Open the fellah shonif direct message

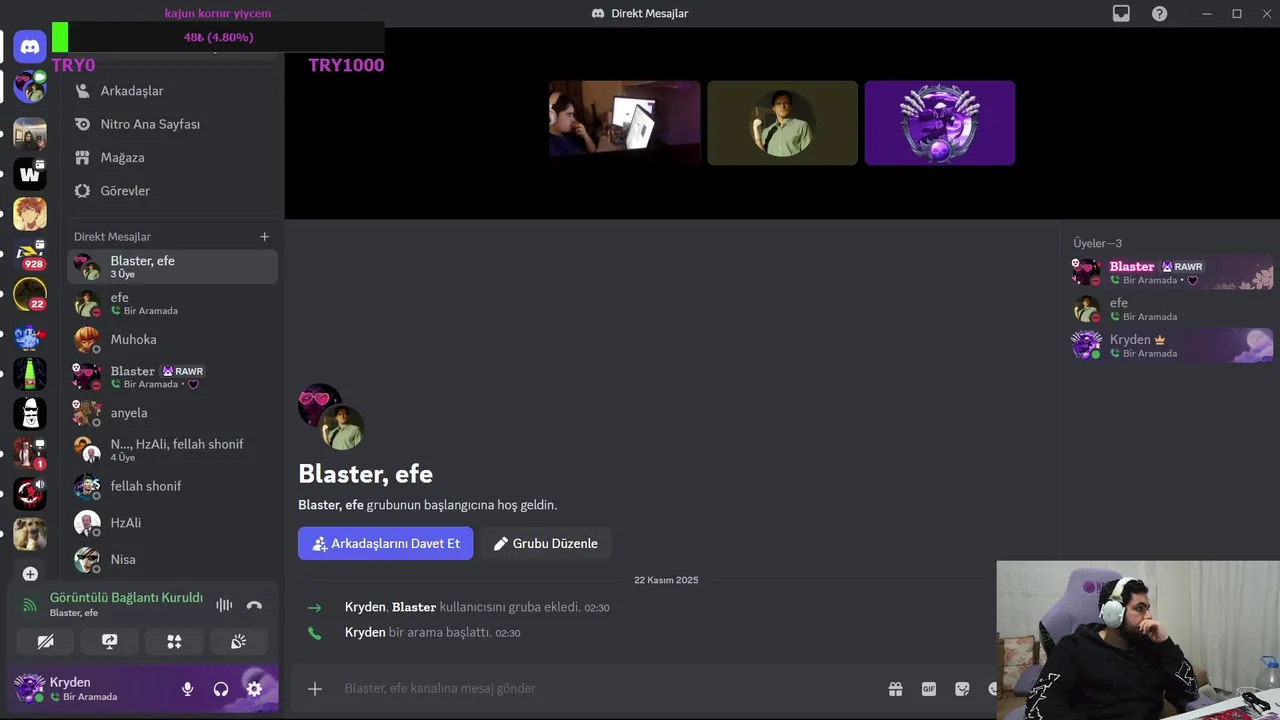tap(172, 486)
